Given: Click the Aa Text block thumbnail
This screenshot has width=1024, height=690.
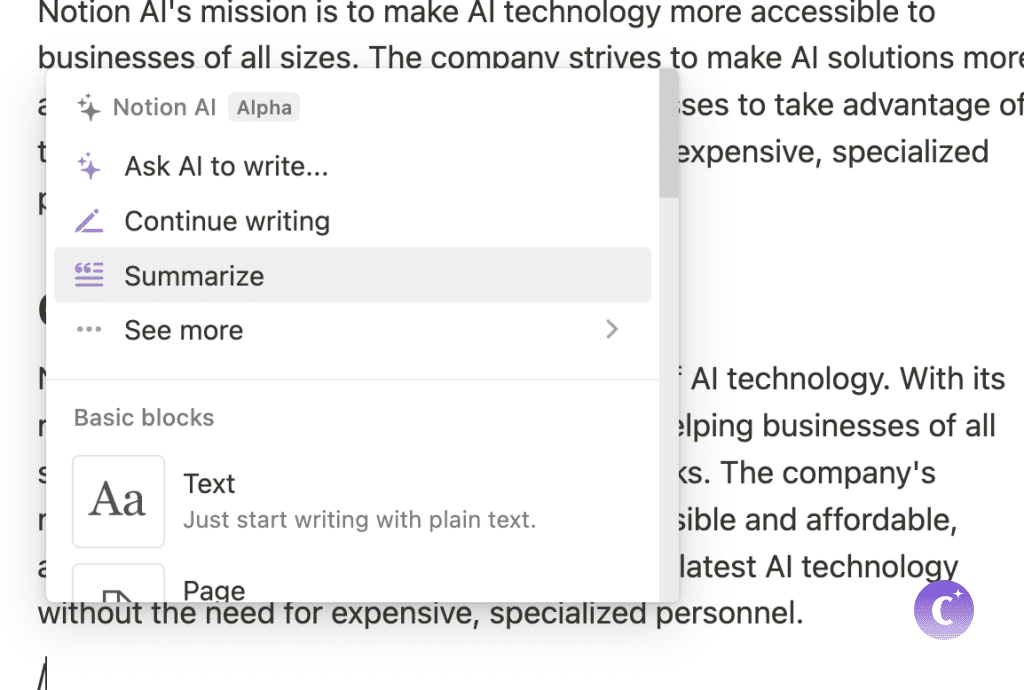Looking at the screenshot, I should pos(118,501).
